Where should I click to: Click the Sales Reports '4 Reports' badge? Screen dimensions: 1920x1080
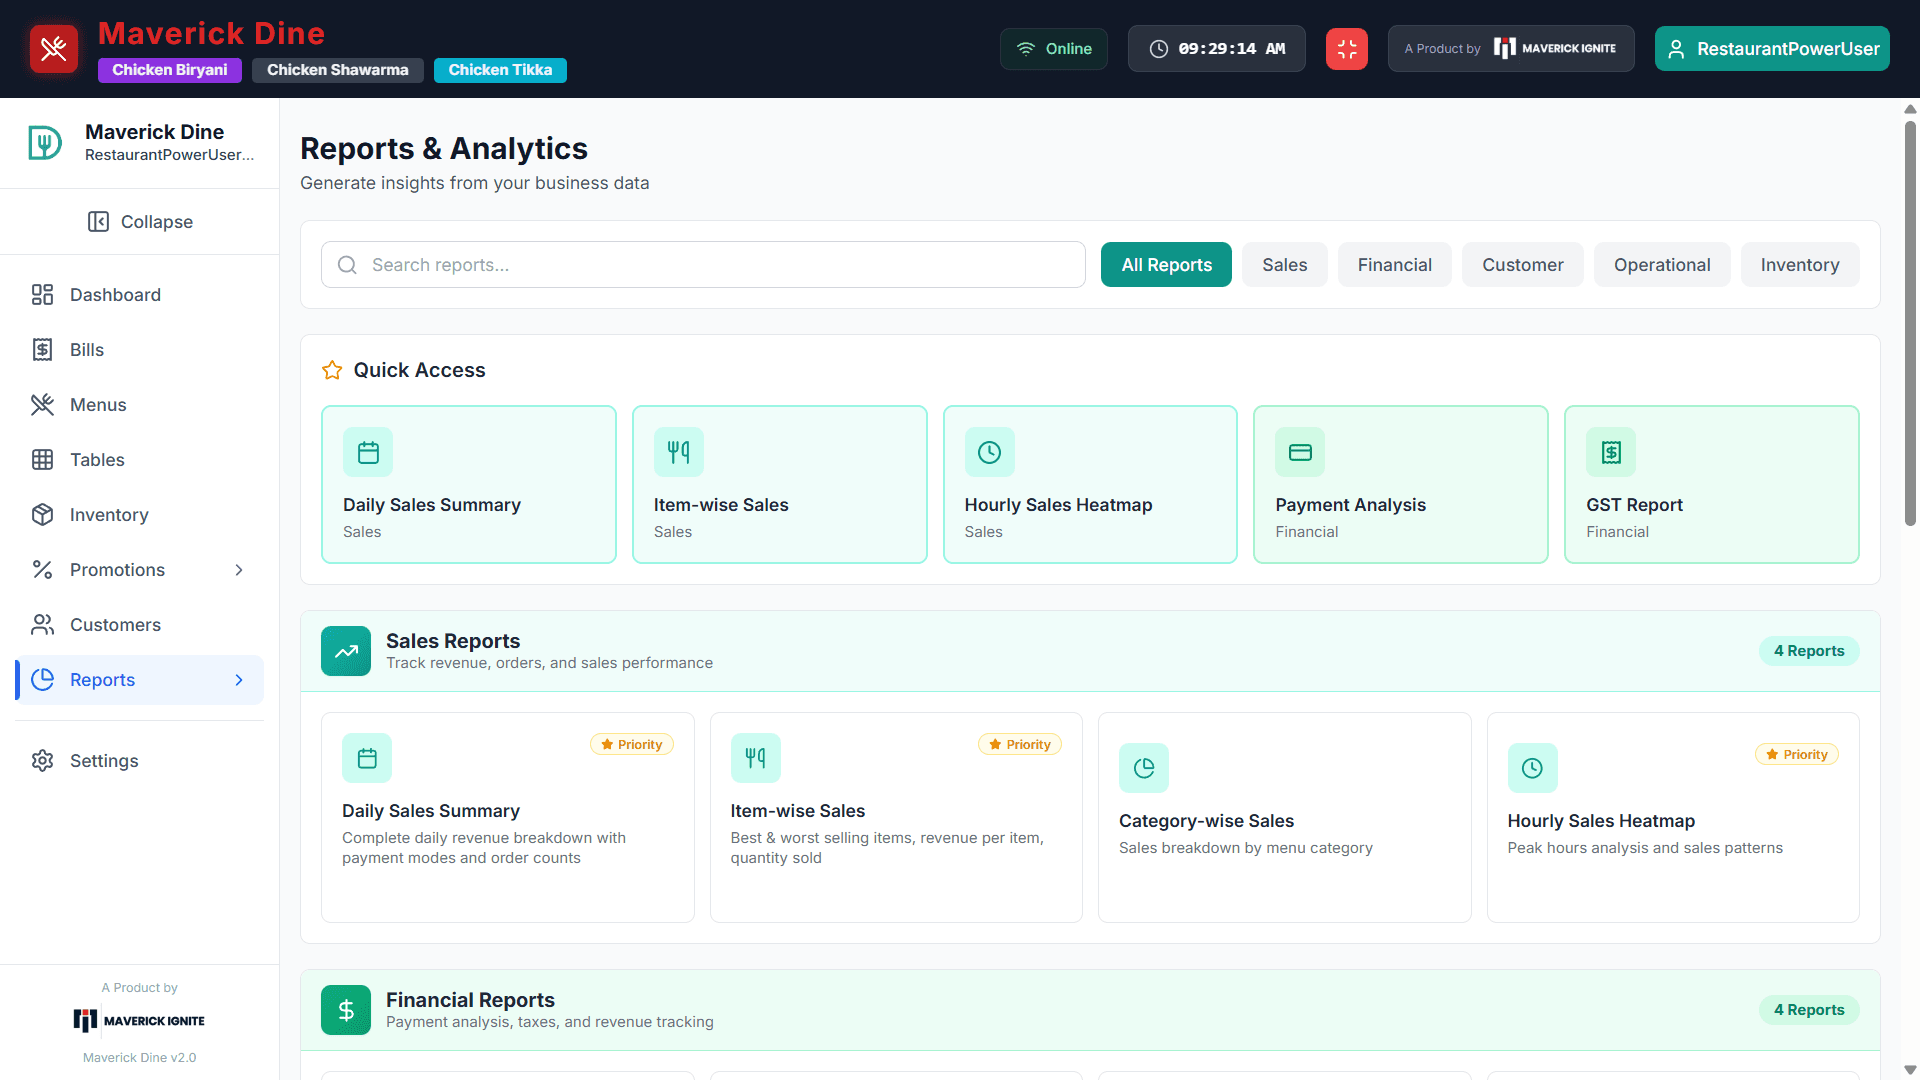[x=1809, y=651]
